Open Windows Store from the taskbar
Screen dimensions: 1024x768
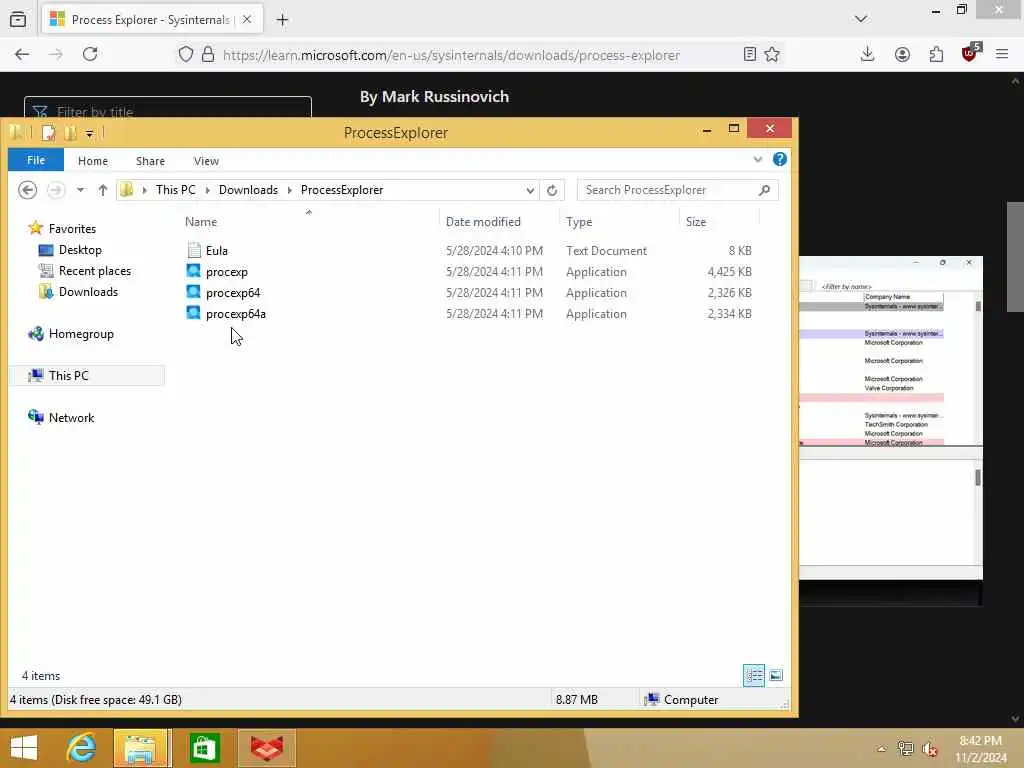[204, 748]
